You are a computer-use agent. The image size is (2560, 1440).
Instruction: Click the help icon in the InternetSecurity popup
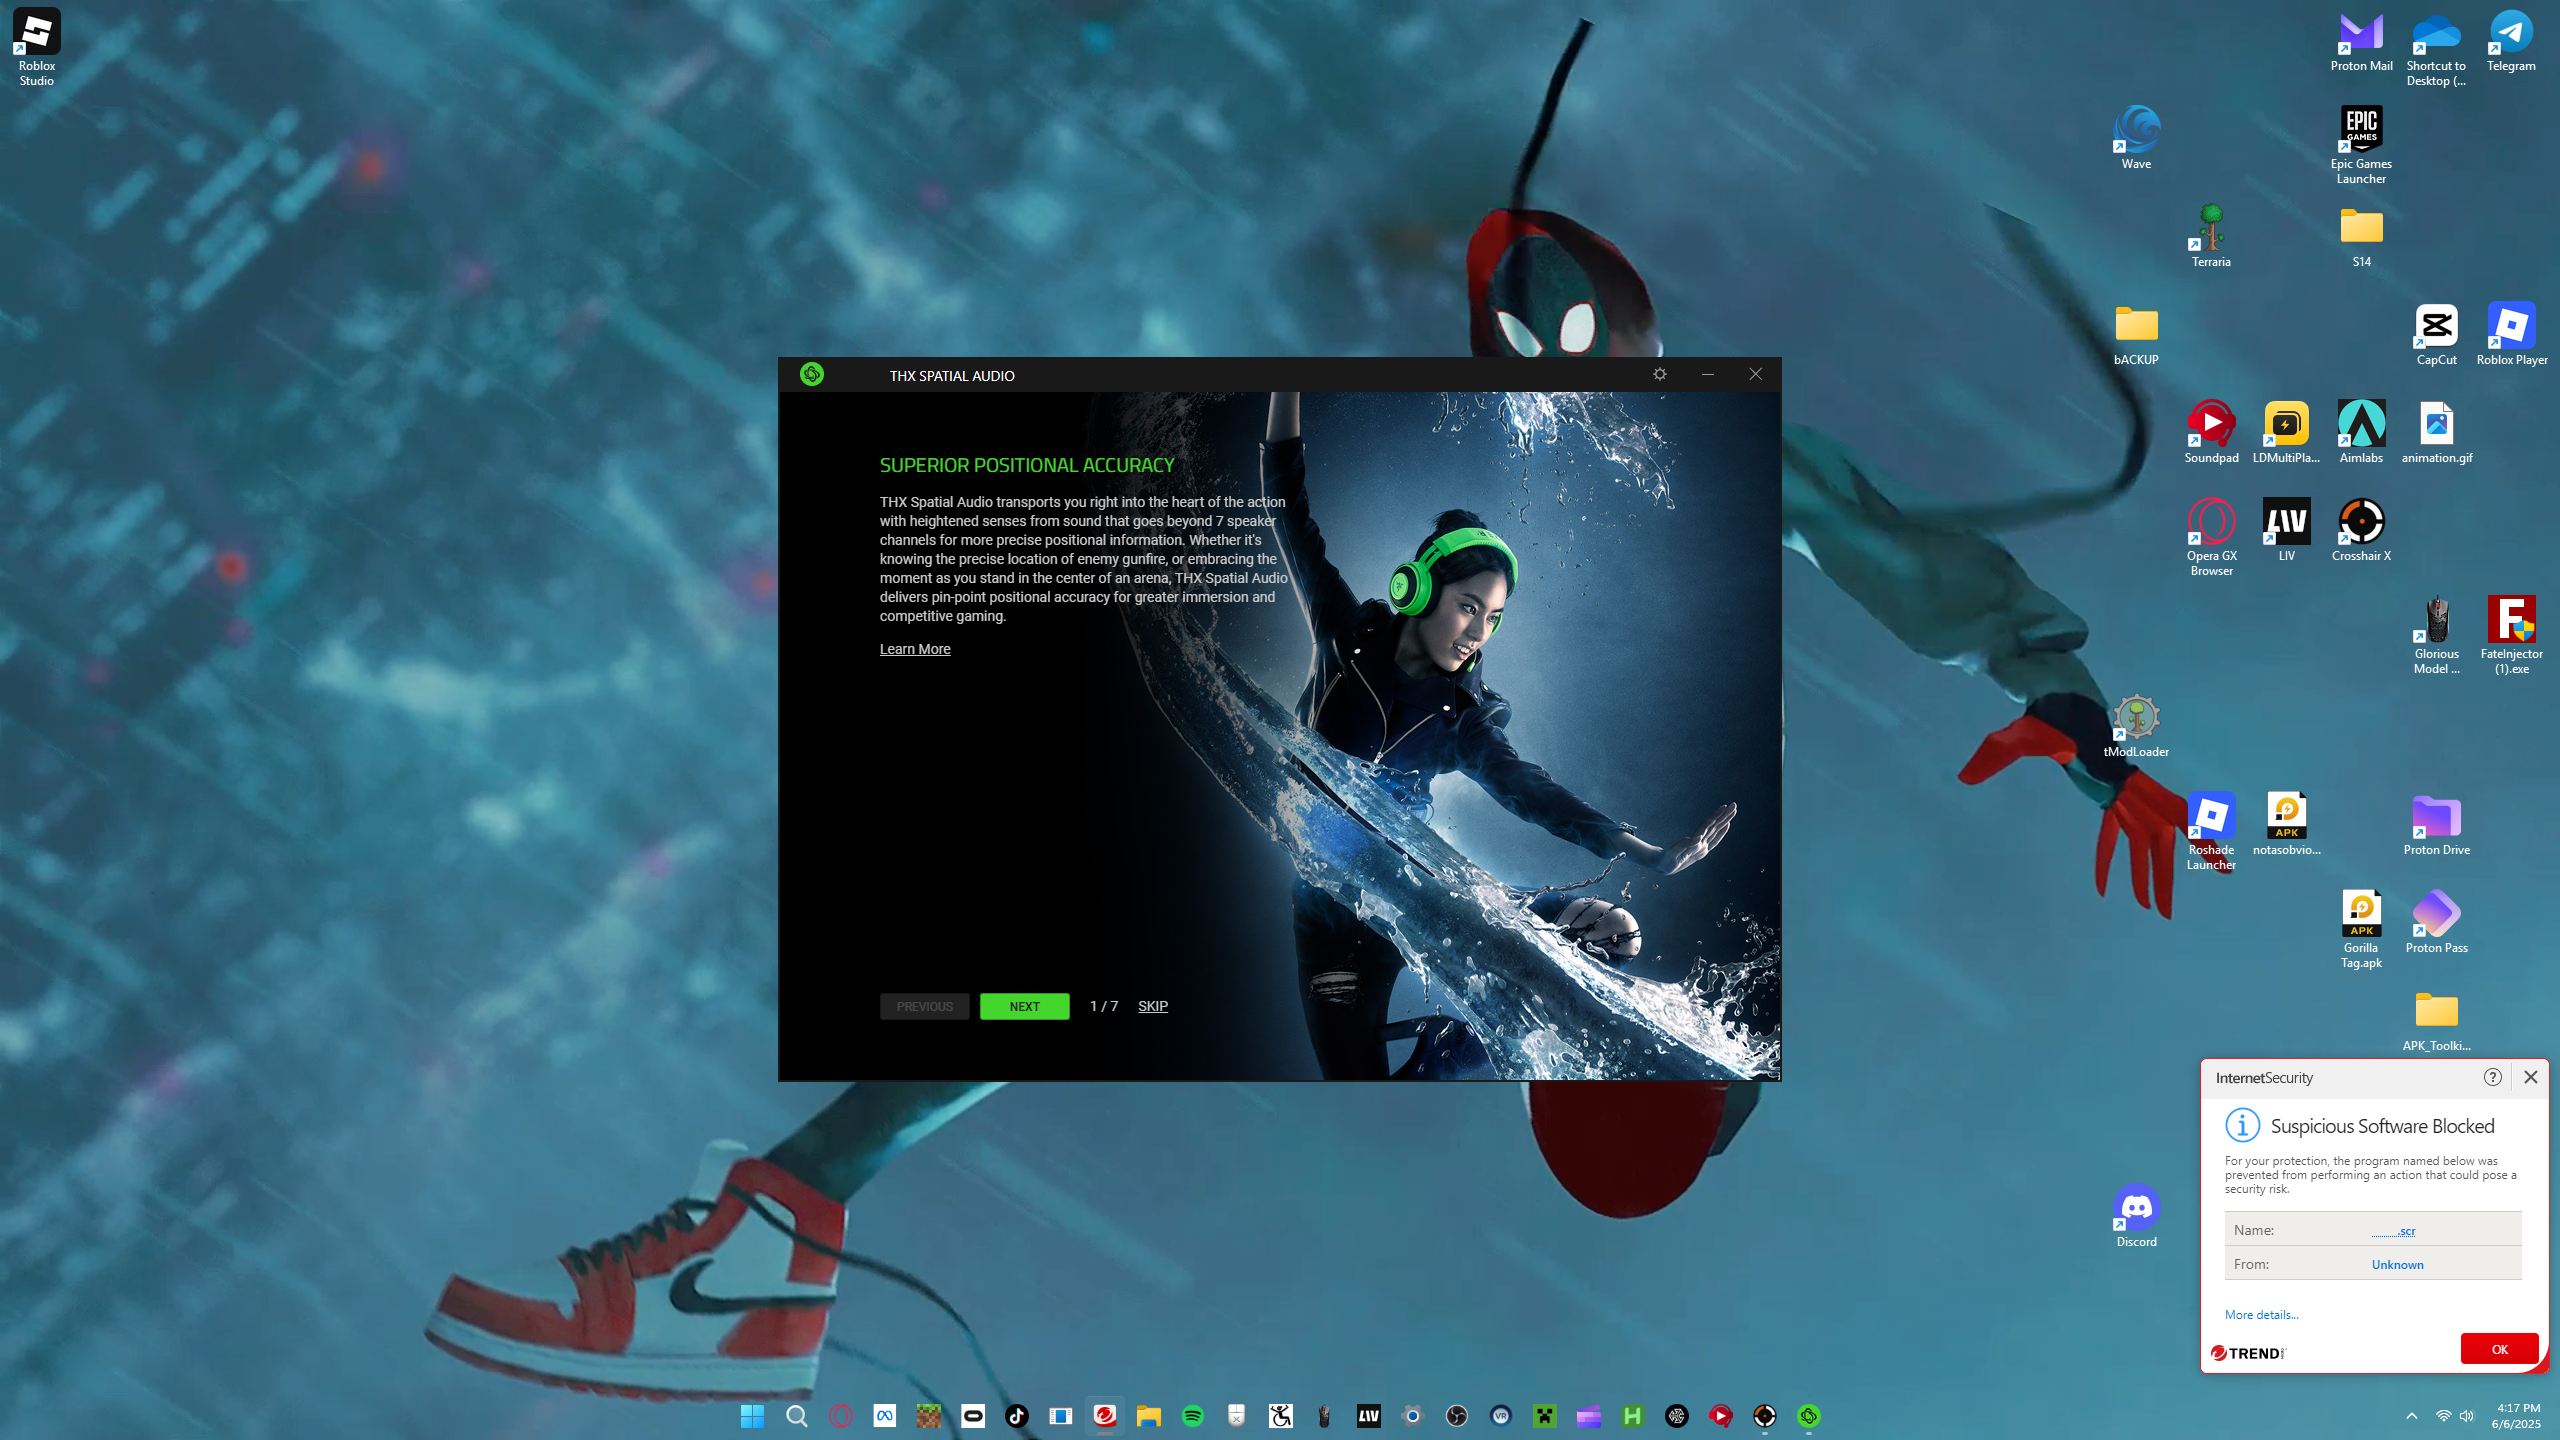(2492, 1077)
